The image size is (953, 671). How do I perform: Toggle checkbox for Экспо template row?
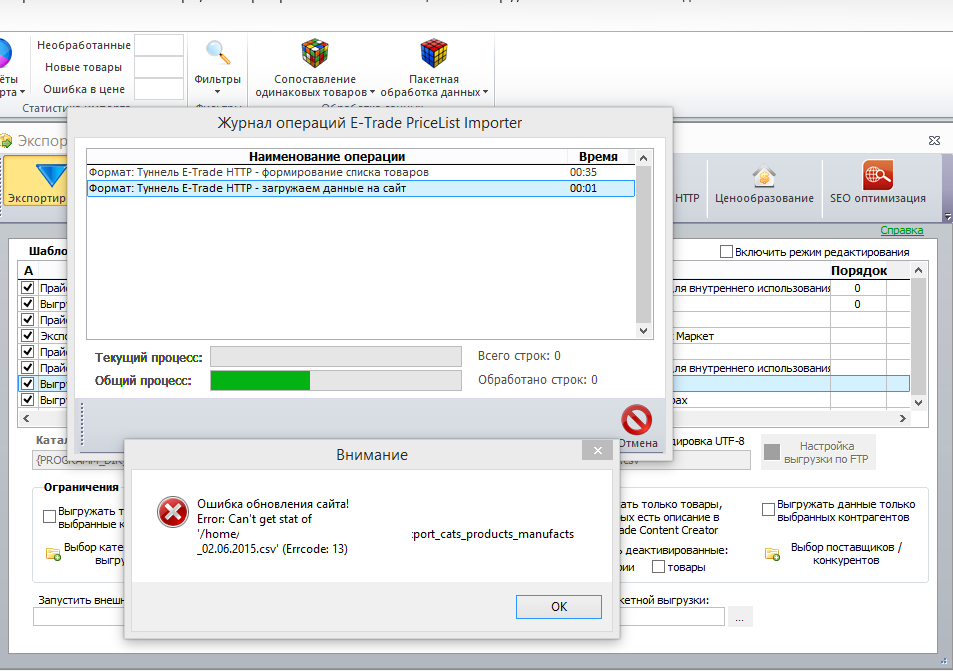[x=27, y=336]
